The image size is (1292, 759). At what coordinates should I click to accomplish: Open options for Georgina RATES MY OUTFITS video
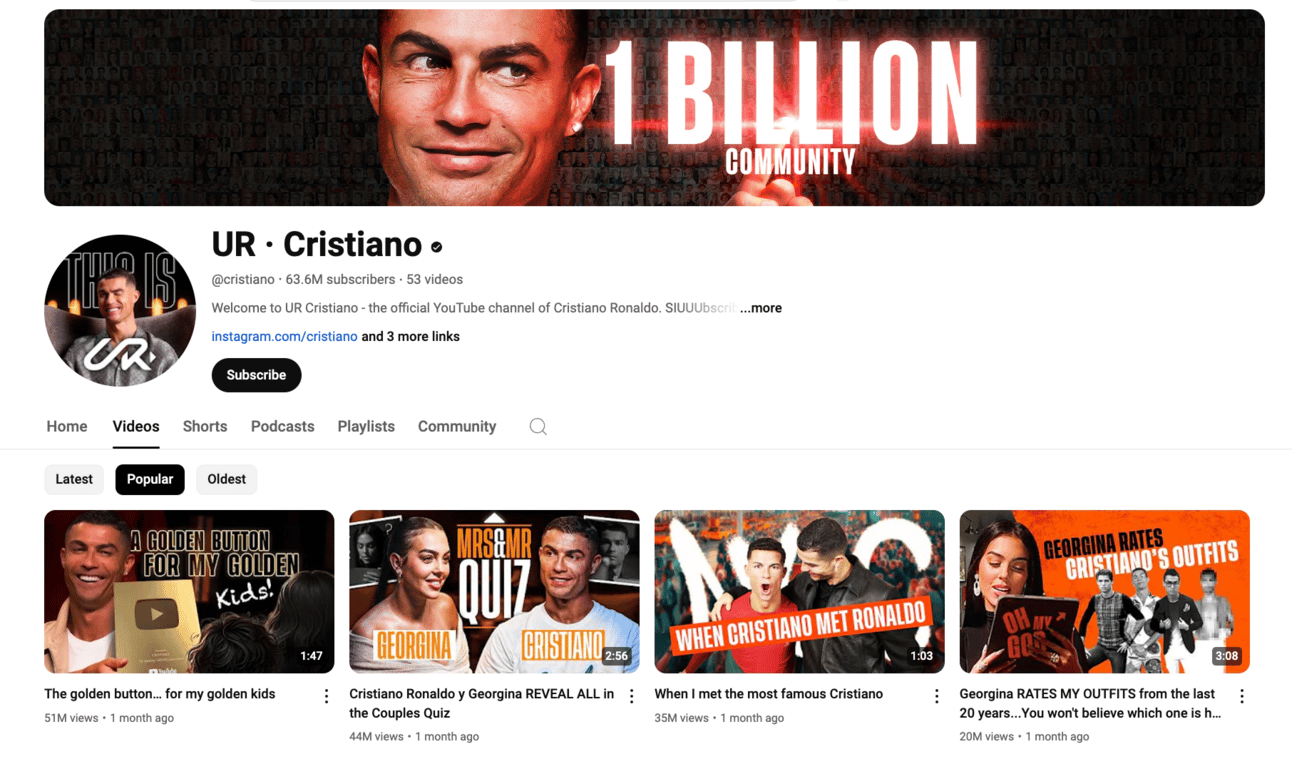pyautogui.click(x=1241, y=696)
